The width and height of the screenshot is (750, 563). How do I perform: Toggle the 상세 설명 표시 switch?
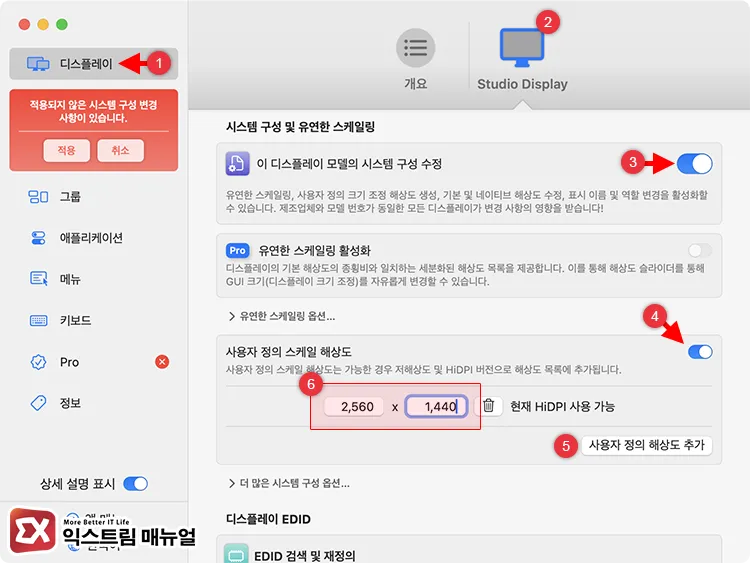(x=135, y=484)
